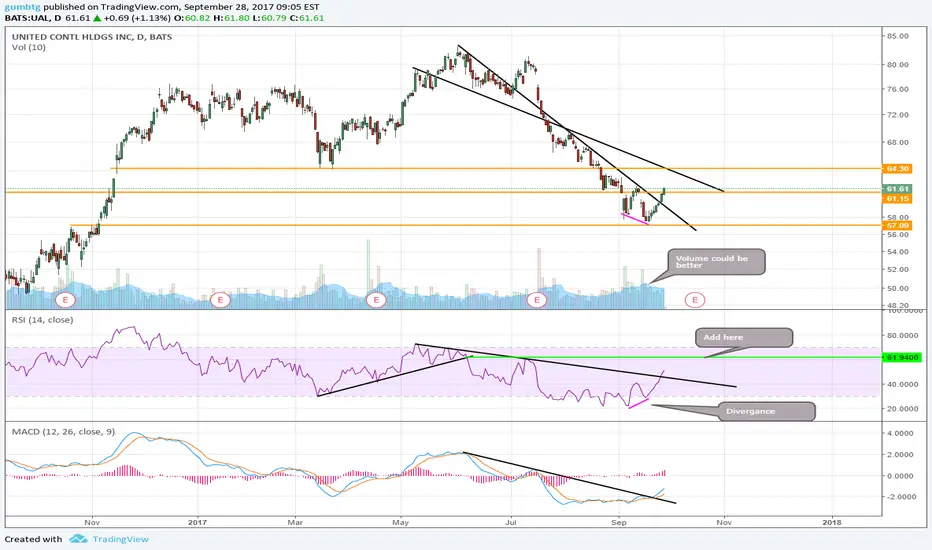The height and width of the screenshot is (550, 932).
Task: Click the TradingView cloud logo icon
Action: (78, 539)
